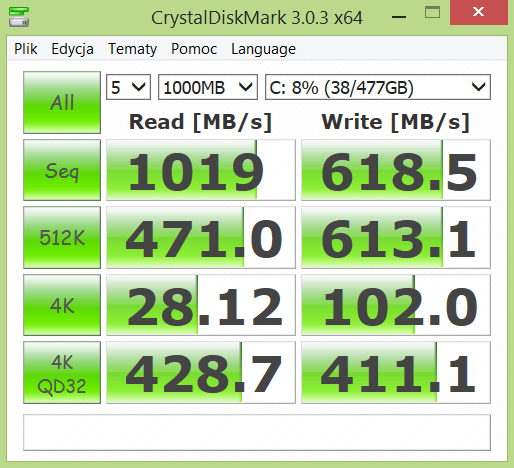The image size is (514, 468).
Task: Start the 4K test
Action: pyautogui.click(x=62, y=305)
